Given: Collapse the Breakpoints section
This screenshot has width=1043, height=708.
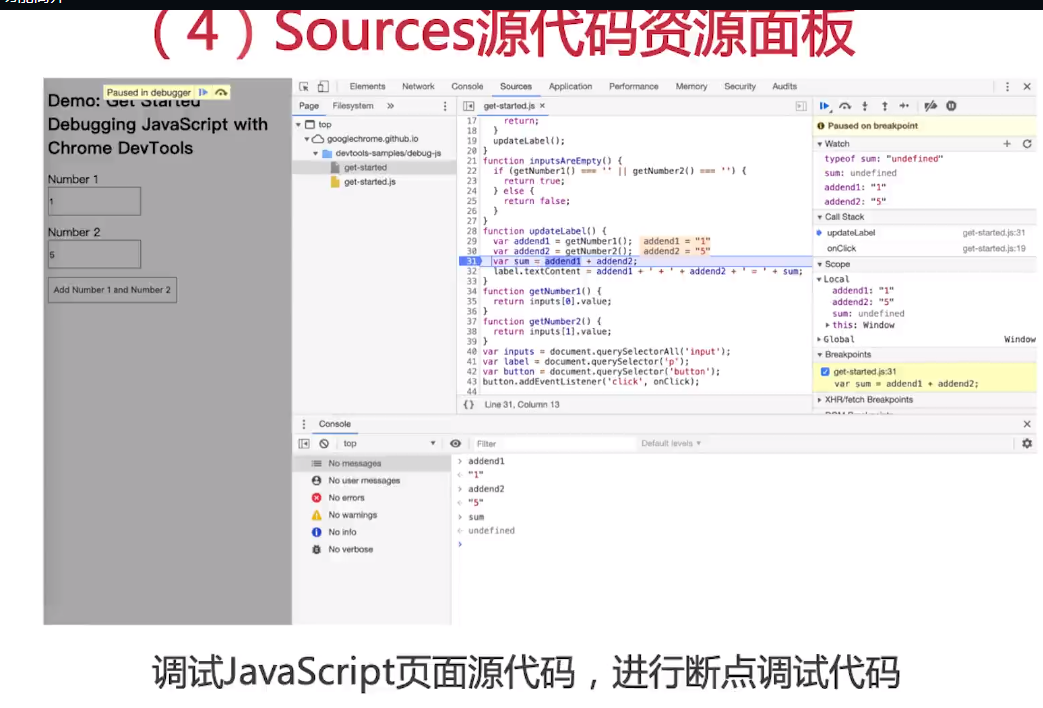Looking at the screenshot, I should tap(820, 355).
